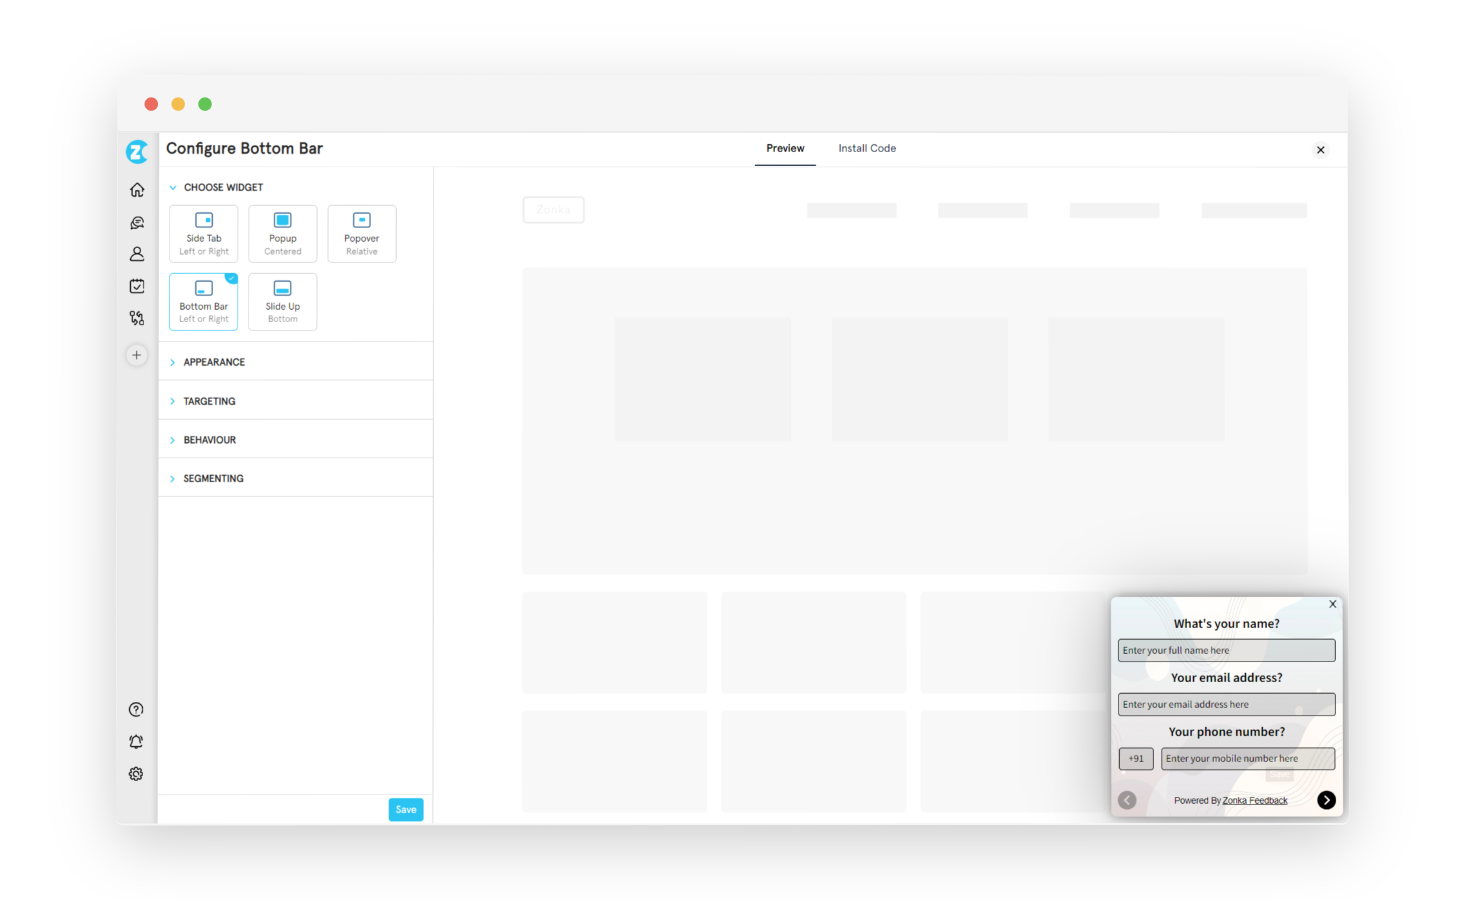Click the green macOS fullscreen button

tap(205, 104)
